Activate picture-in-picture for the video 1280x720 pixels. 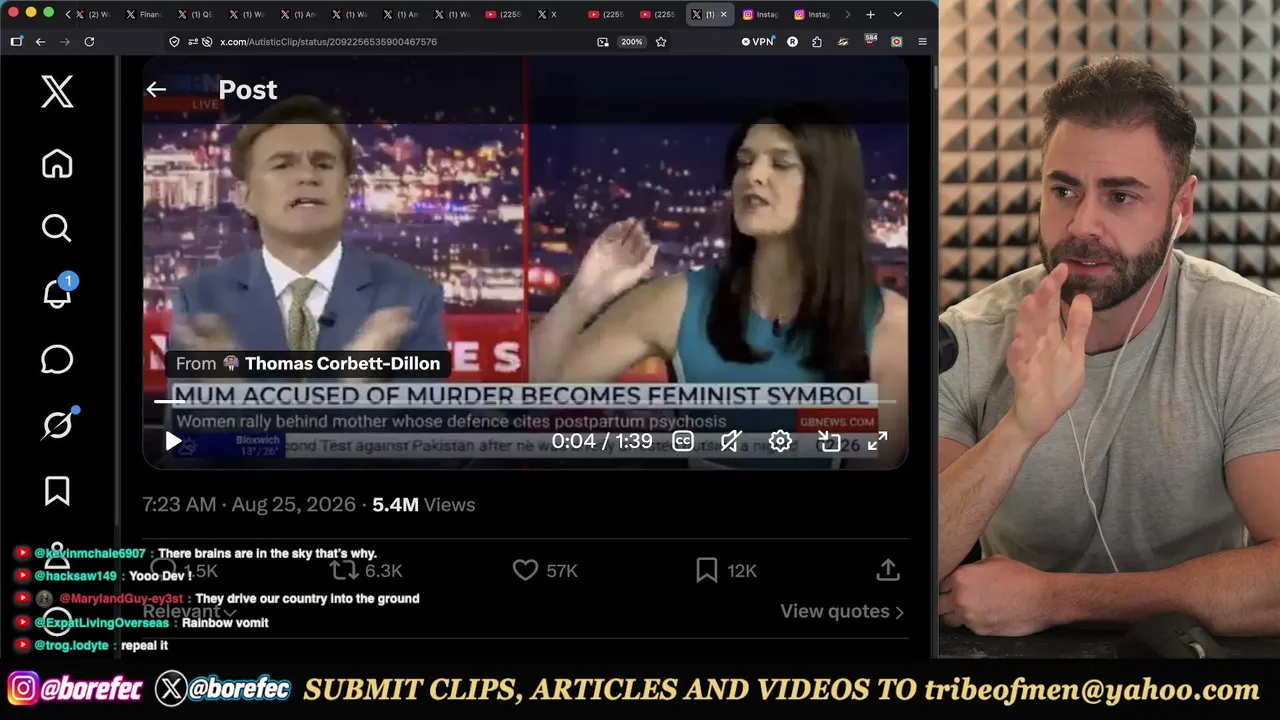tap(829, 441)
